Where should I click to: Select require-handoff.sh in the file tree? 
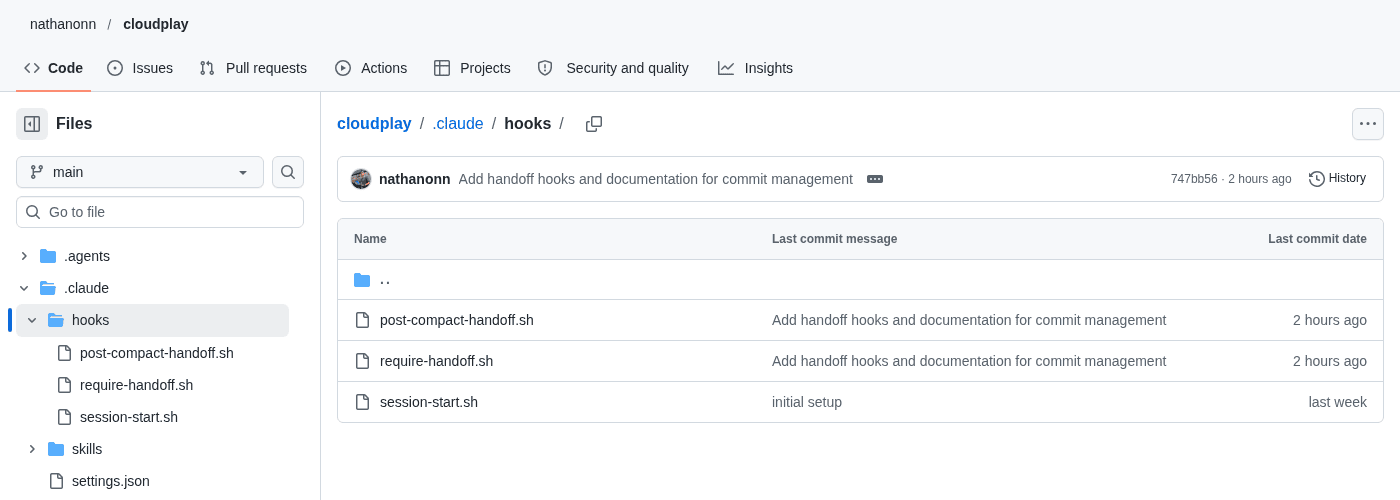coord(137,385)
